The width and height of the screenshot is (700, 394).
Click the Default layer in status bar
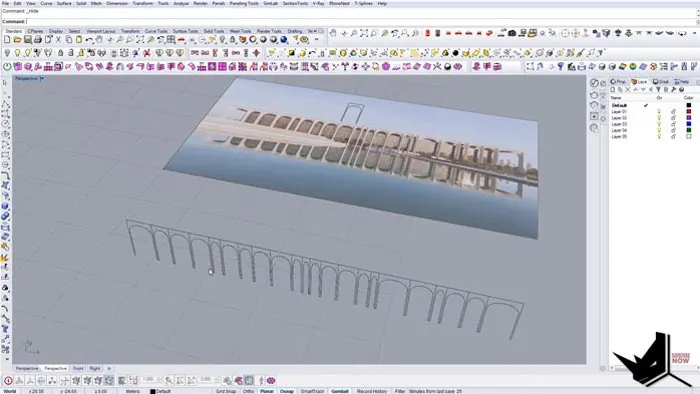(161, 391)
